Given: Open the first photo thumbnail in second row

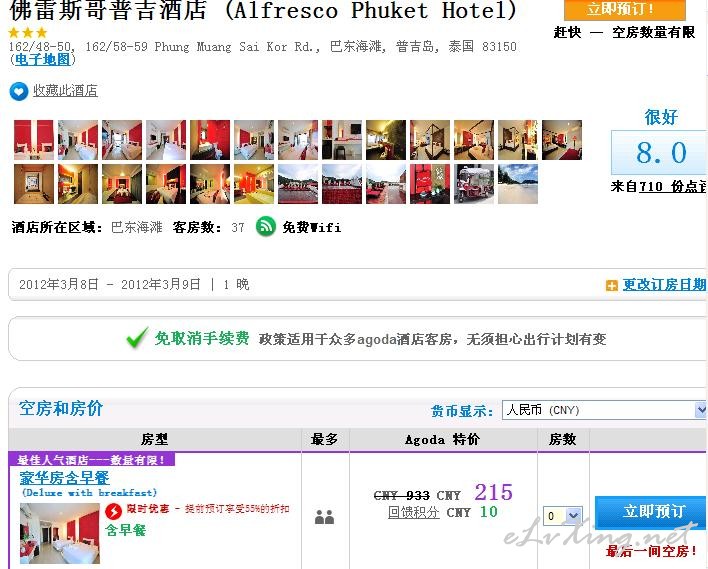Looking at the screenshot, I should 34,184.
